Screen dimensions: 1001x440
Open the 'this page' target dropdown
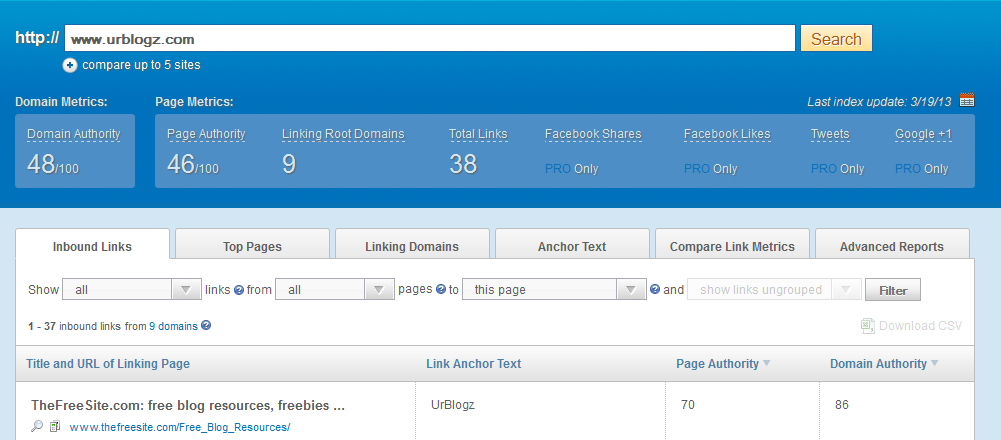pyautogui.click(x=555, y=289)
